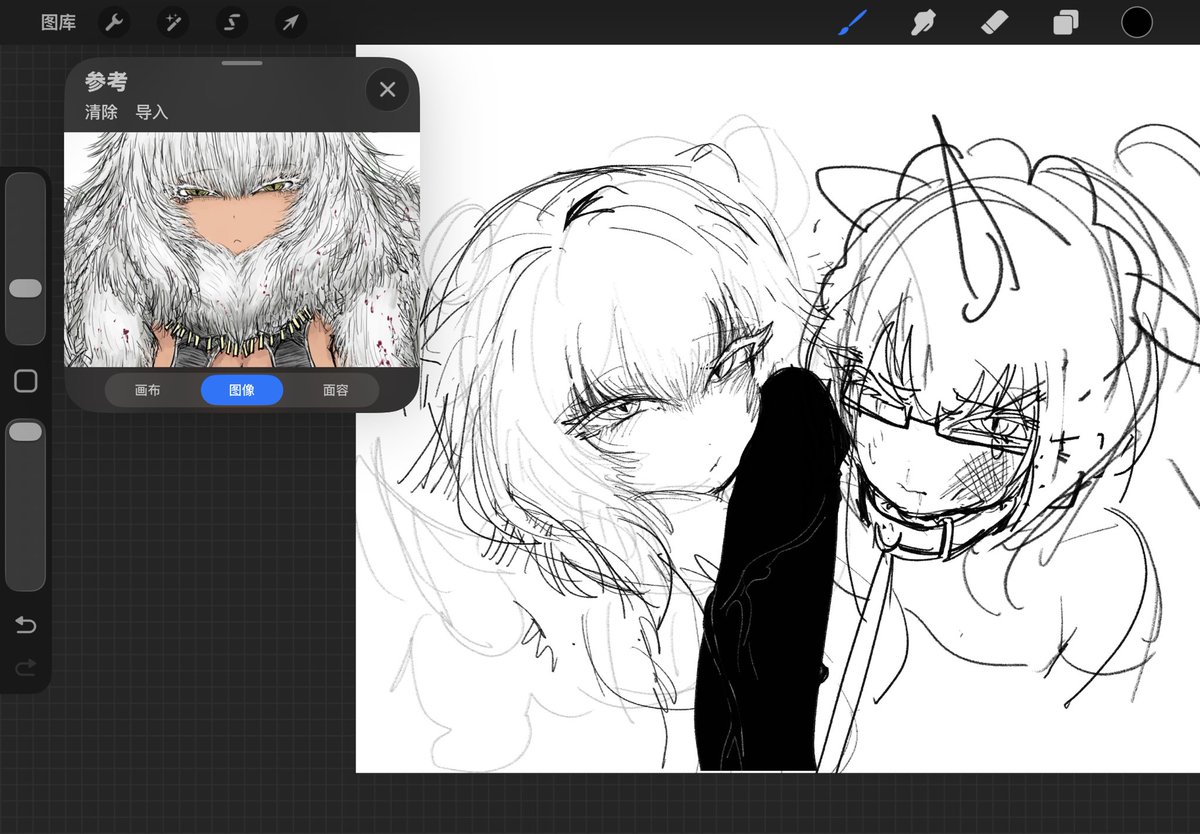Redo the last undone stroke

25,667
